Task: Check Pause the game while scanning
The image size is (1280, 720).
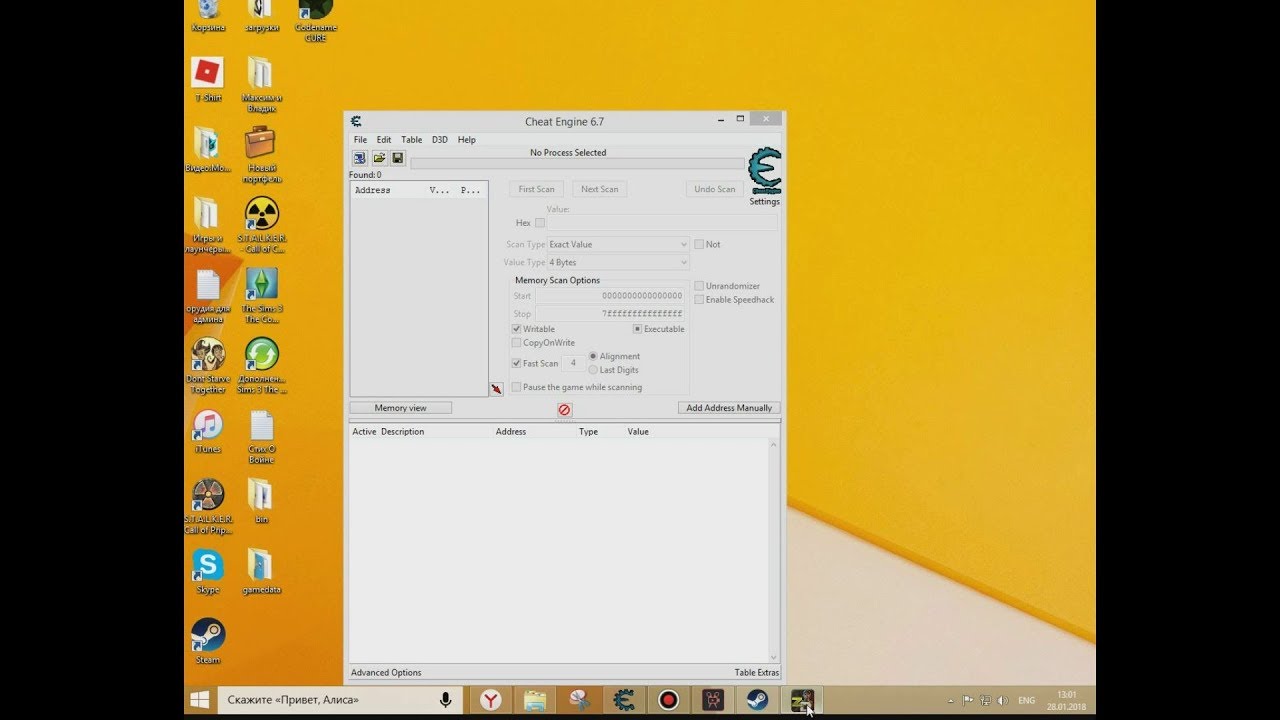Action: pyautogui.click(x=516, y=387)
